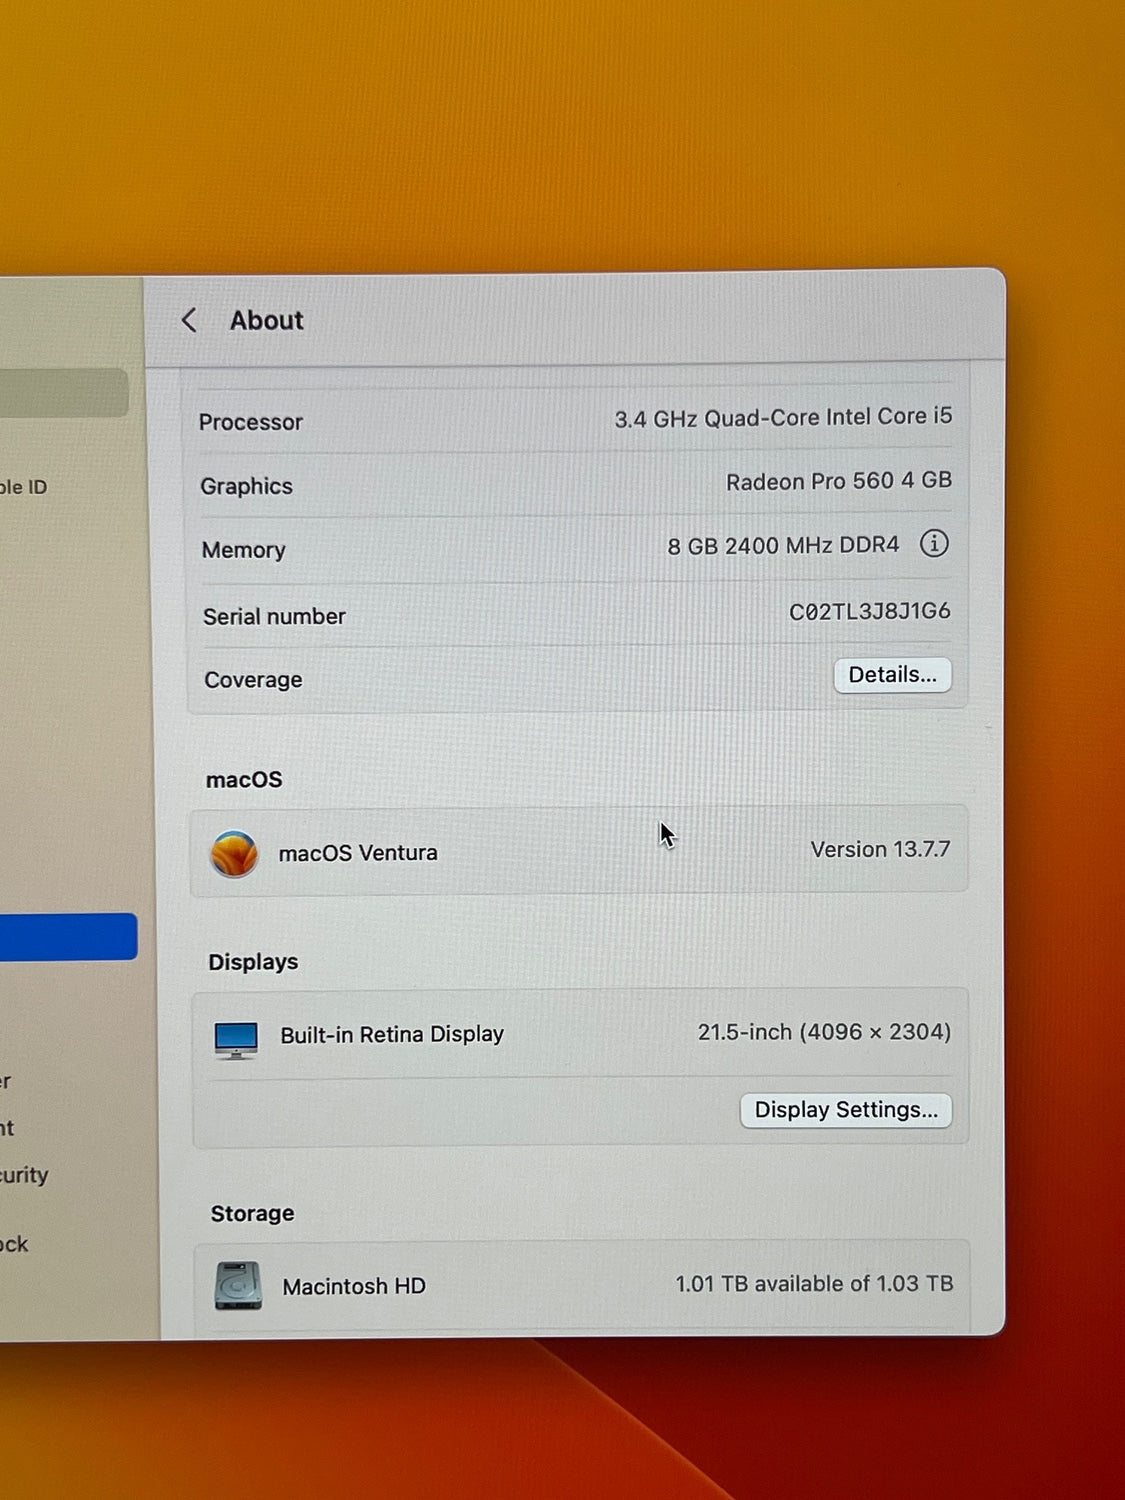Screen dimensions: 1125x1500
Task: Select '8 GB 2400 MHz DDR4' value
Action: pyautogui.click(x=783, y=545)
